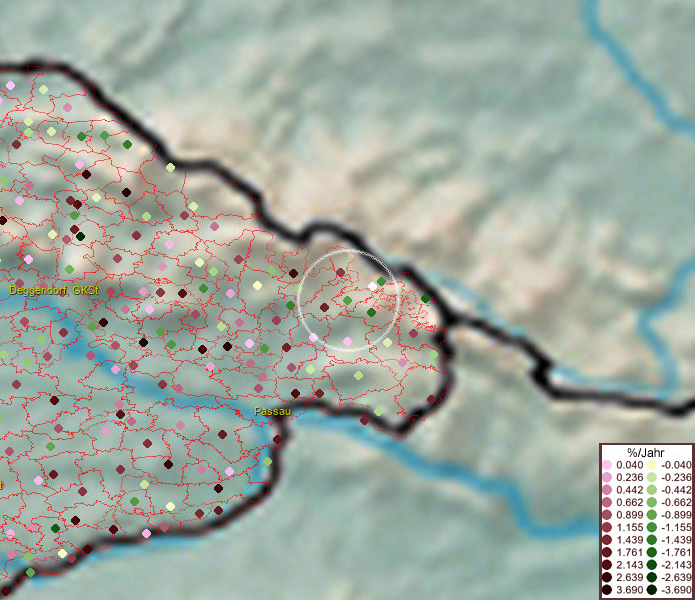Click the 2.639 legend swatch
The image size is (695, 600).
pyautogui.click(x=607, y=577)
